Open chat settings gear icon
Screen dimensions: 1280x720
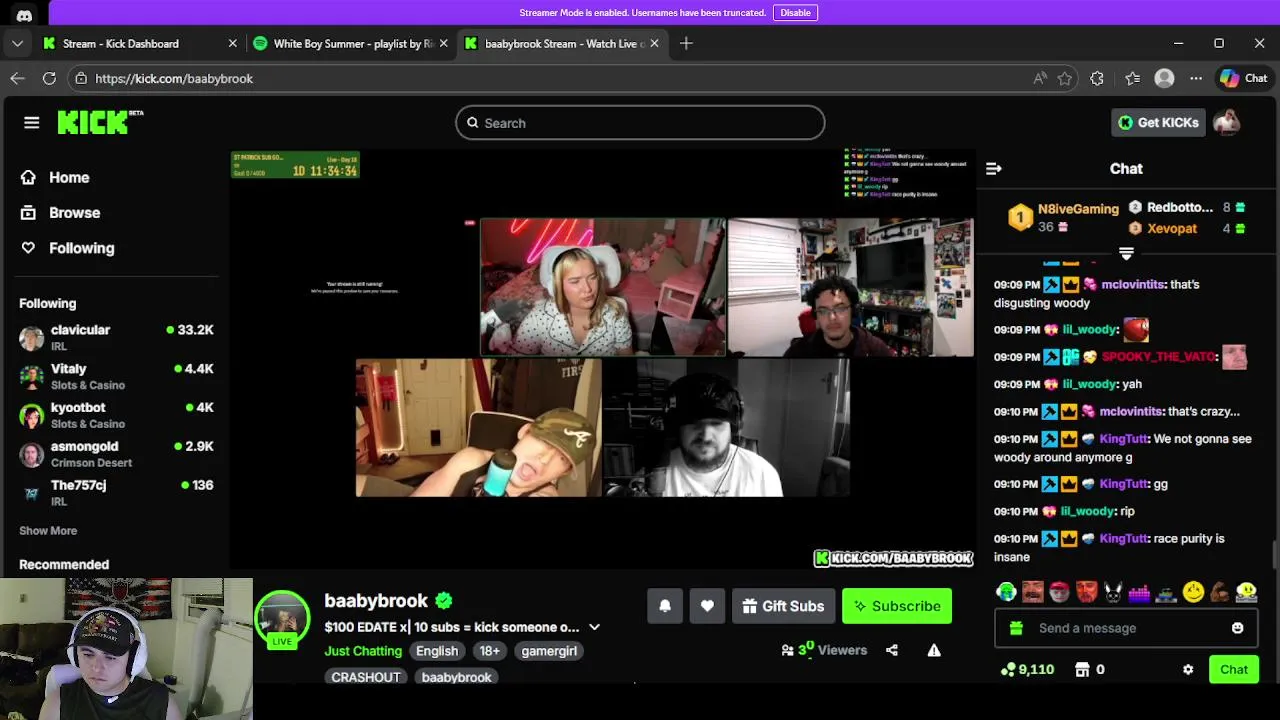click(1188, 670)
